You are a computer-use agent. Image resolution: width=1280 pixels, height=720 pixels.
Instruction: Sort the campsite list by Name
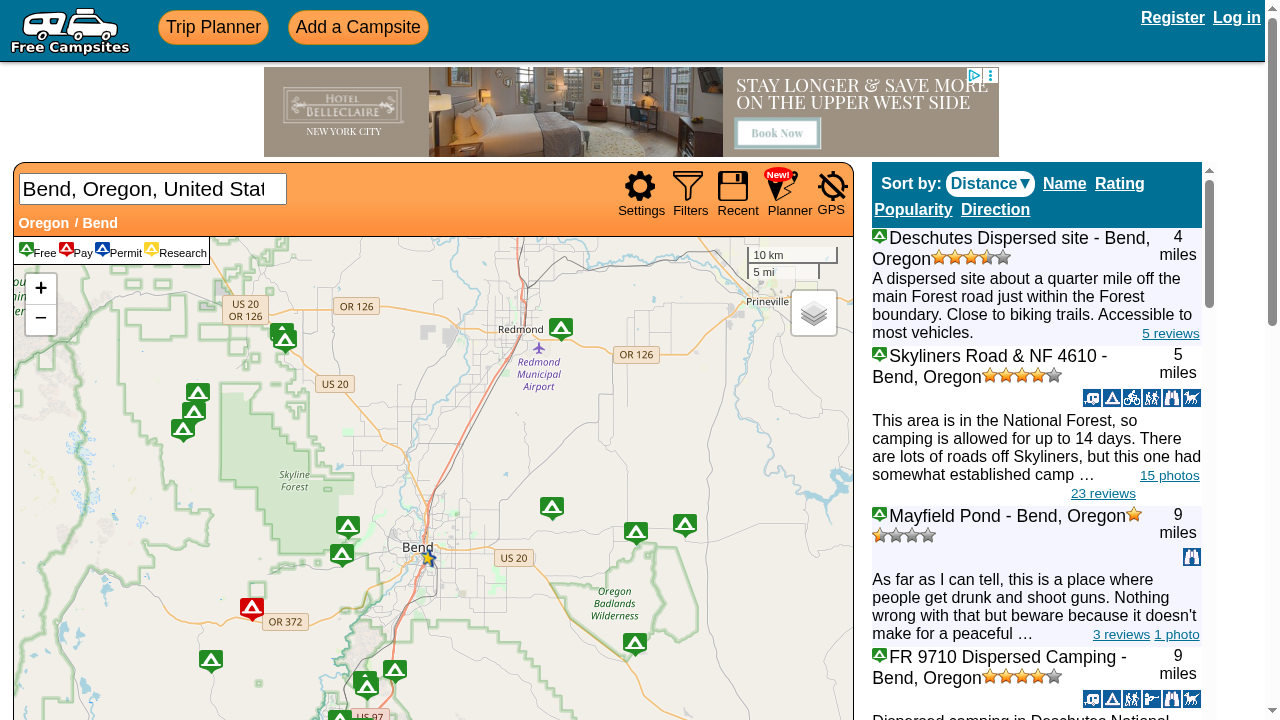(1064, 183)
